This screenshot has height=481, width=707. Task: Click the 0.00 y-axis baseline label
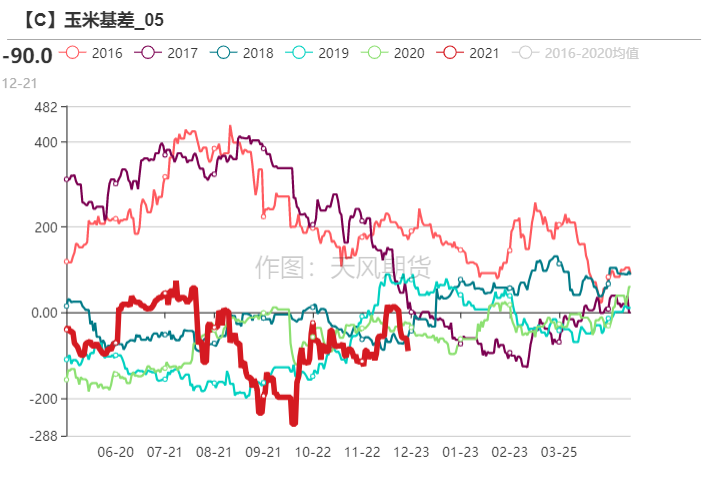tap(45, 312)
